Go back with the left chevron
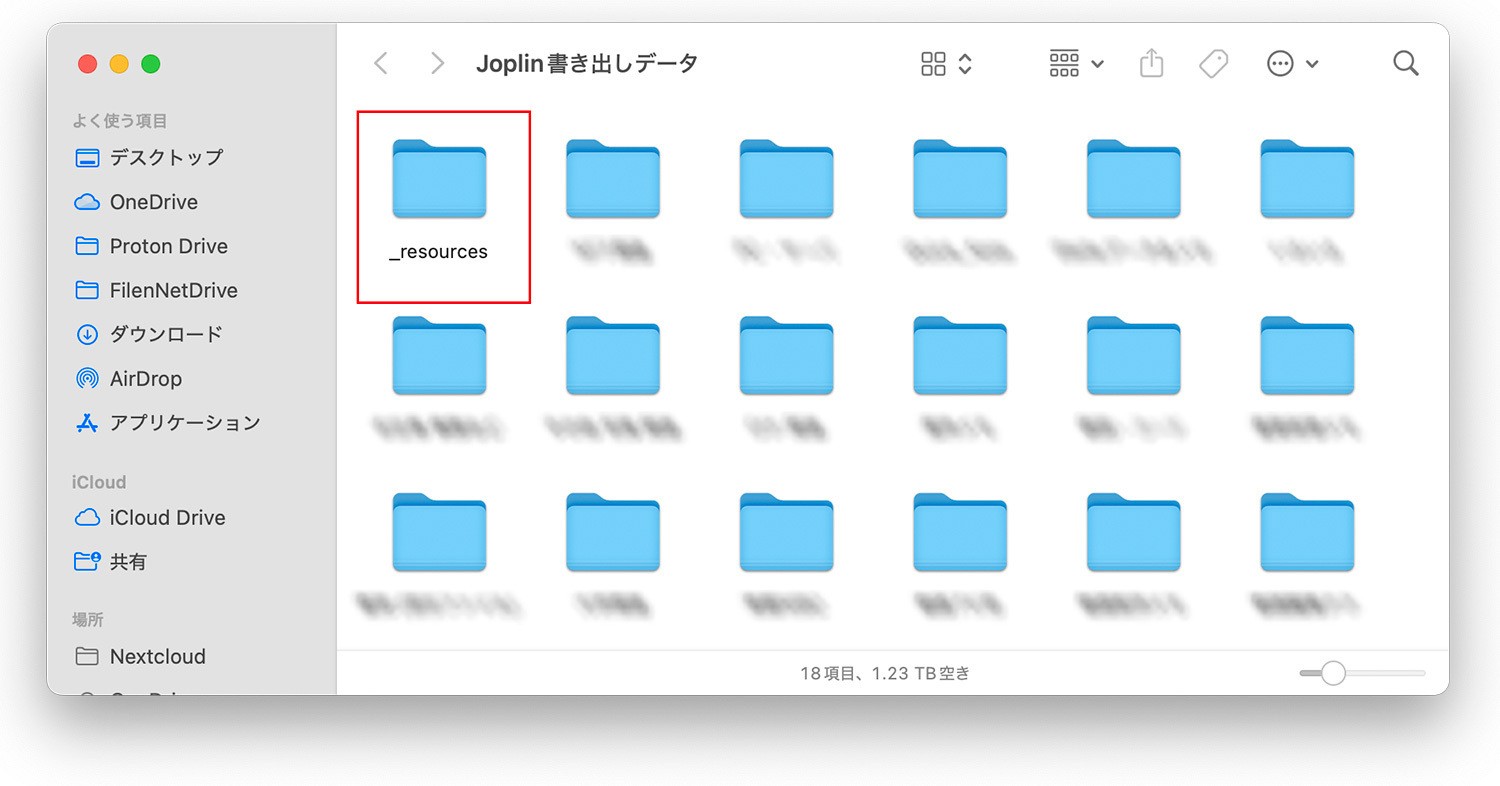This screenshot has height=786, width=1500. pos(381,64)
